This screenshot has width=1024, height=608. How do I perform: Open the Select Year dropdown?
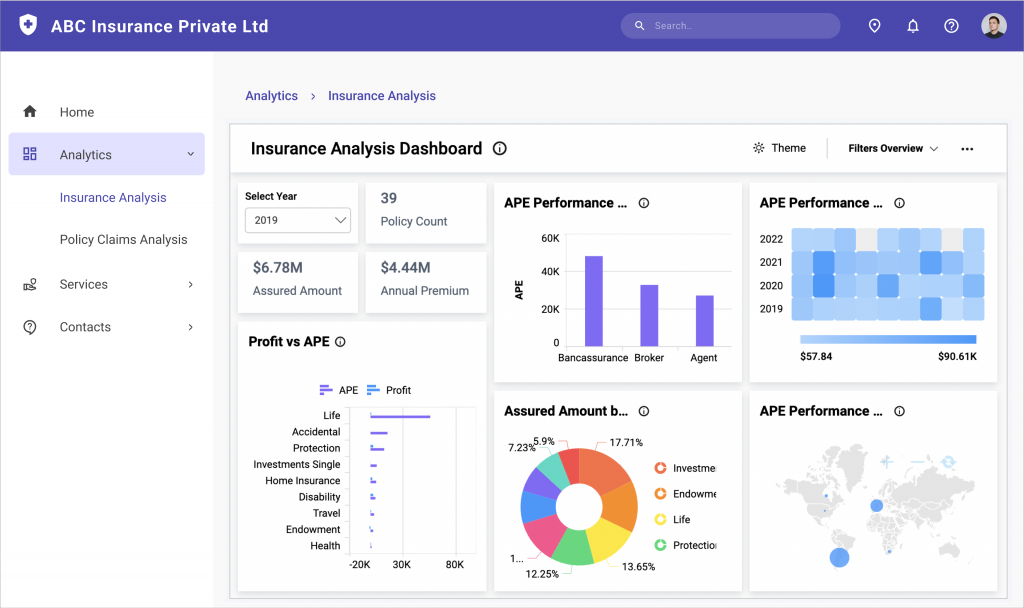pos(296,220)
